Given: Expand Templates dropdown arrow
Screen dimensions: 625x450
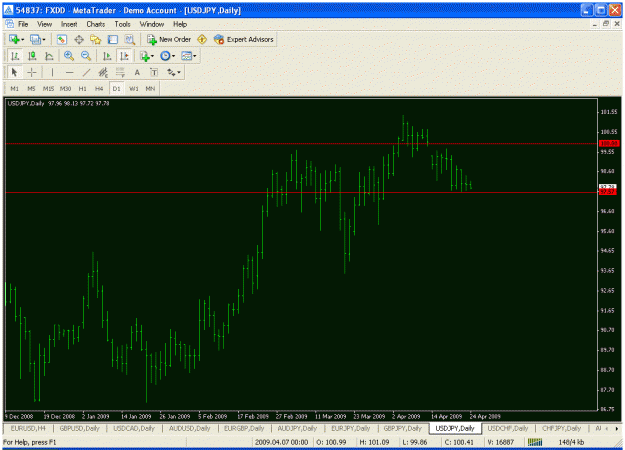Looking at the screenshot, I should (195, 56).
